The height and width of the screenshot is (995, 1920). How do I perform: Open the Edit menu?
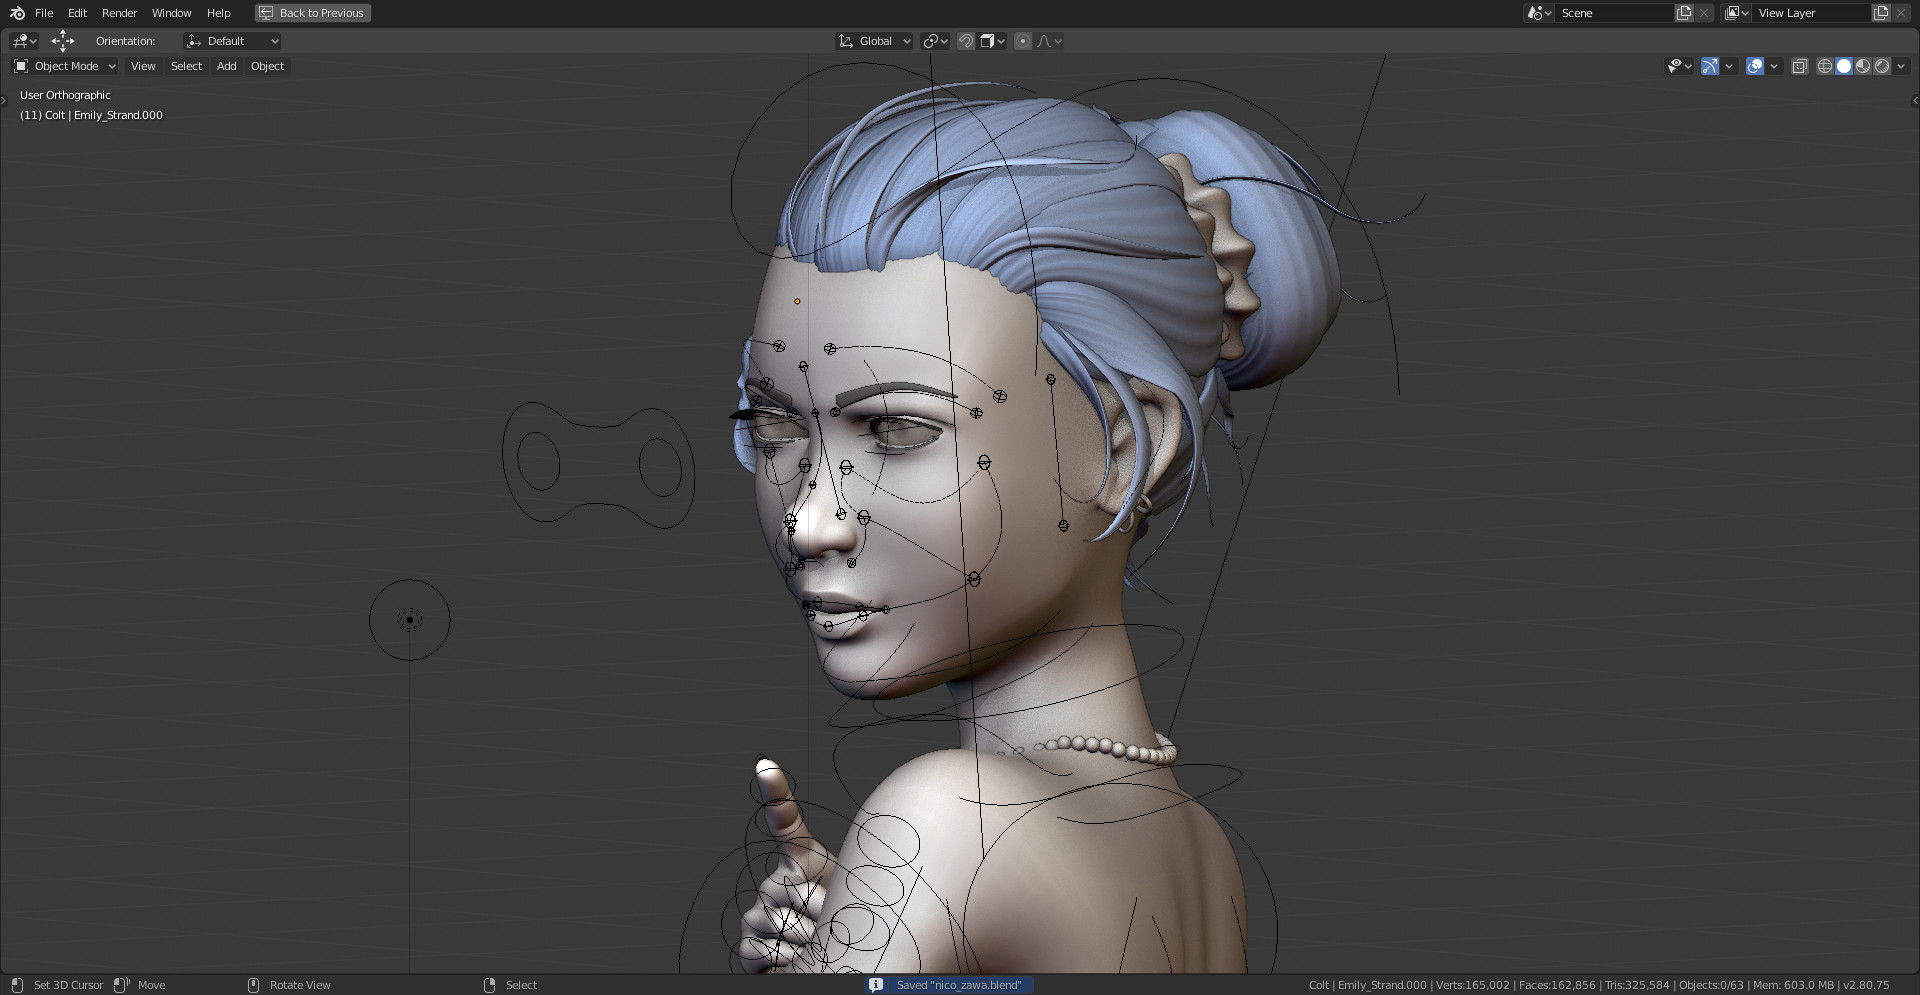coord(77,13)
